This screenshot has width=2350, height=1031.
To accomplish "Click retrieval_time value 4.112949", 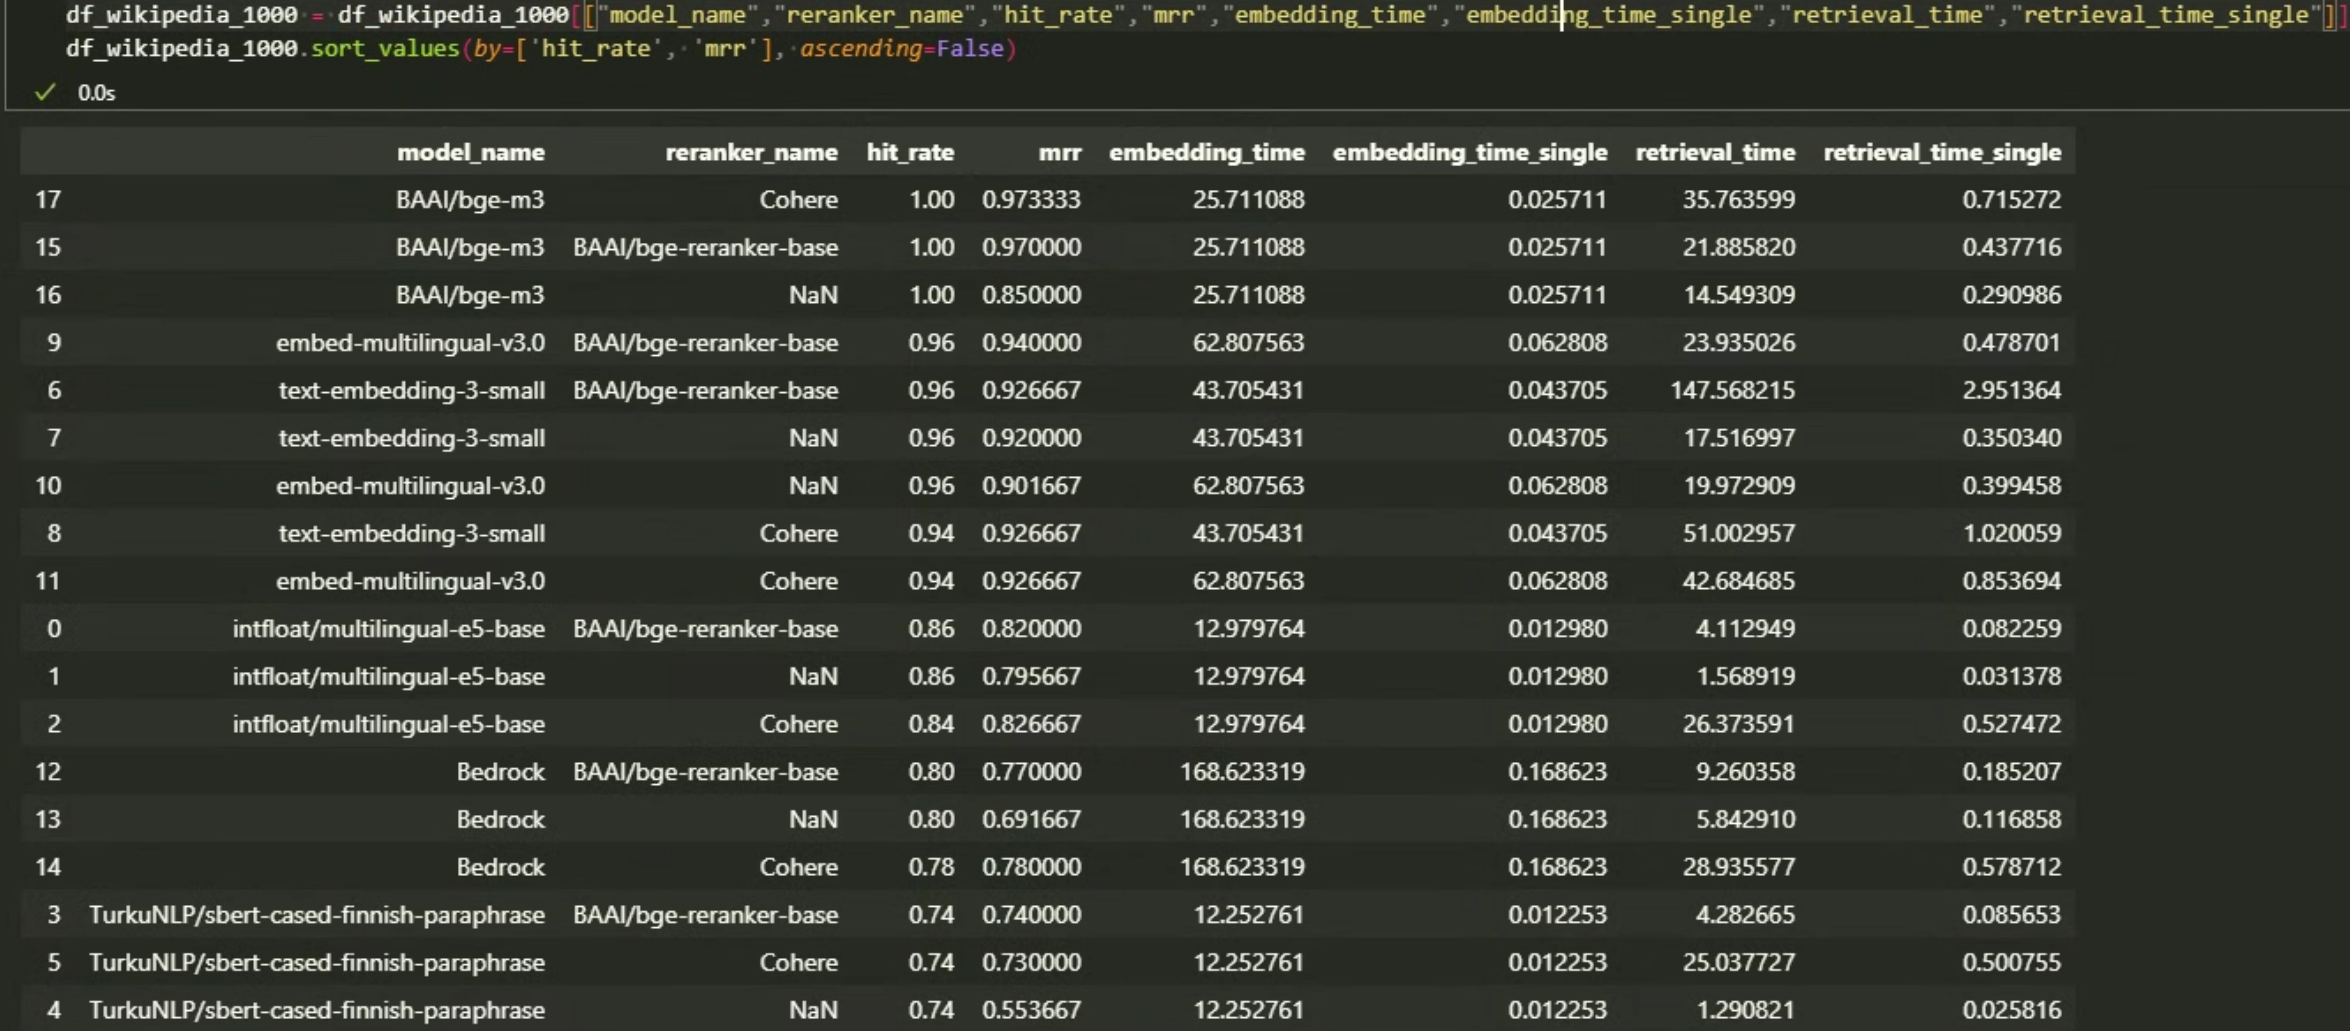I will [1745, 629].
